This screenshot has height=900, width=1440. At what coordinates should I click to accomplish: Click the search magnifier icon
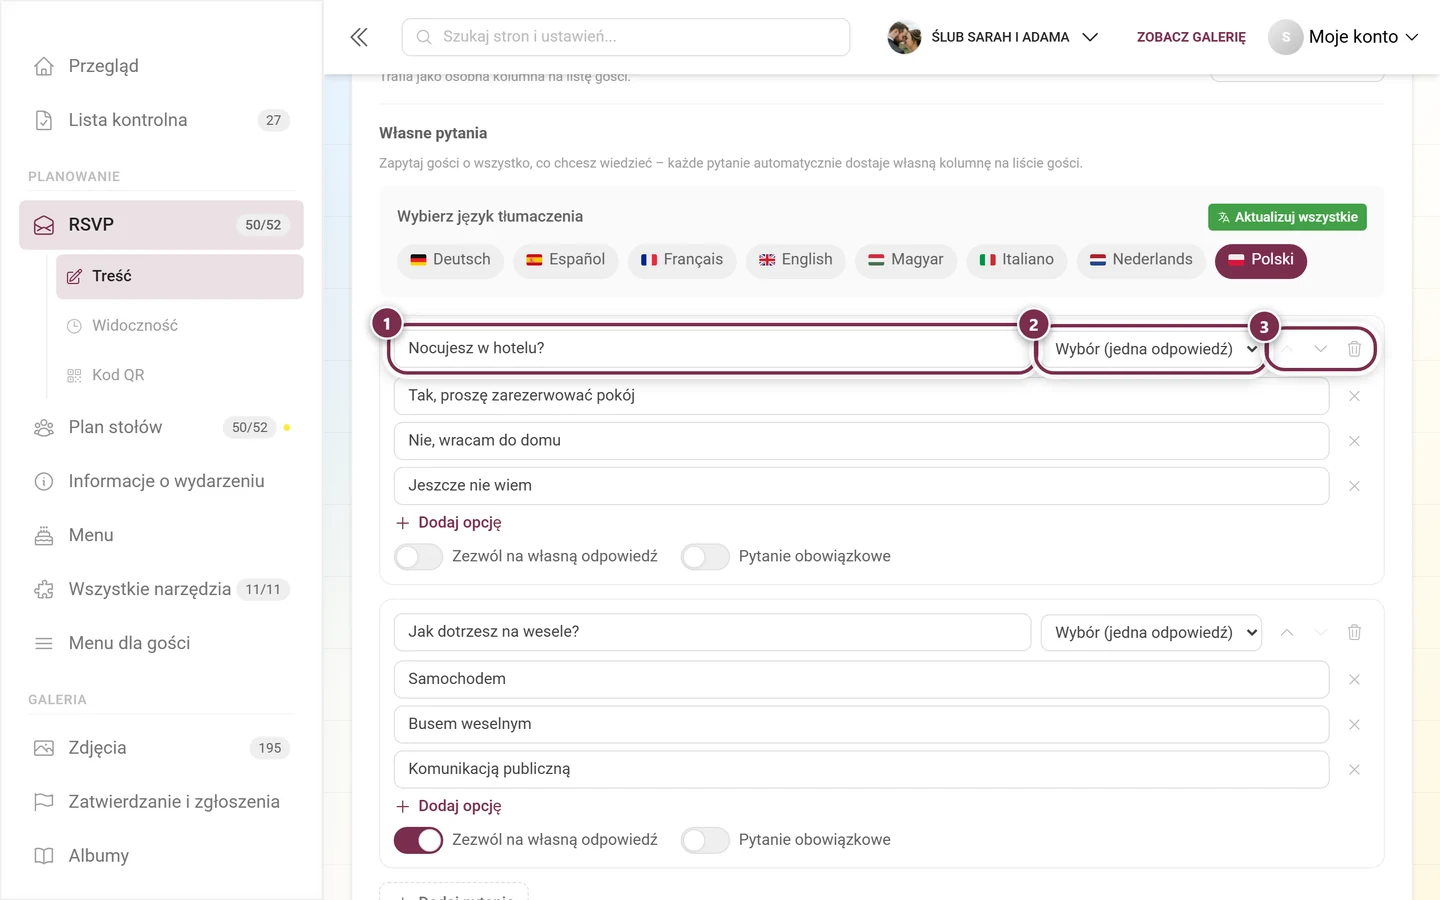point(424,37)
